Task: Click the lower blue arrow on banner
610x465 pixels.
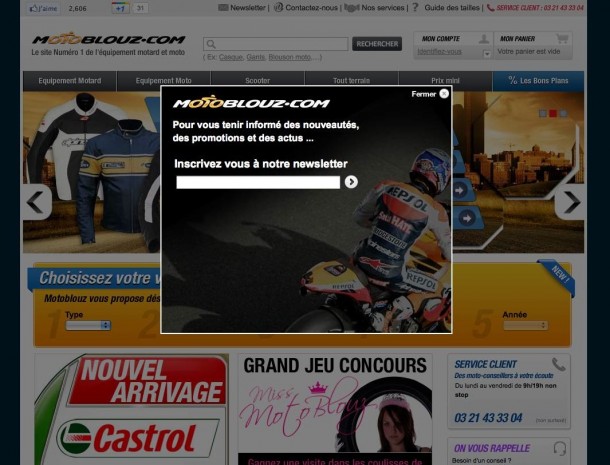Action: [466, 218]
